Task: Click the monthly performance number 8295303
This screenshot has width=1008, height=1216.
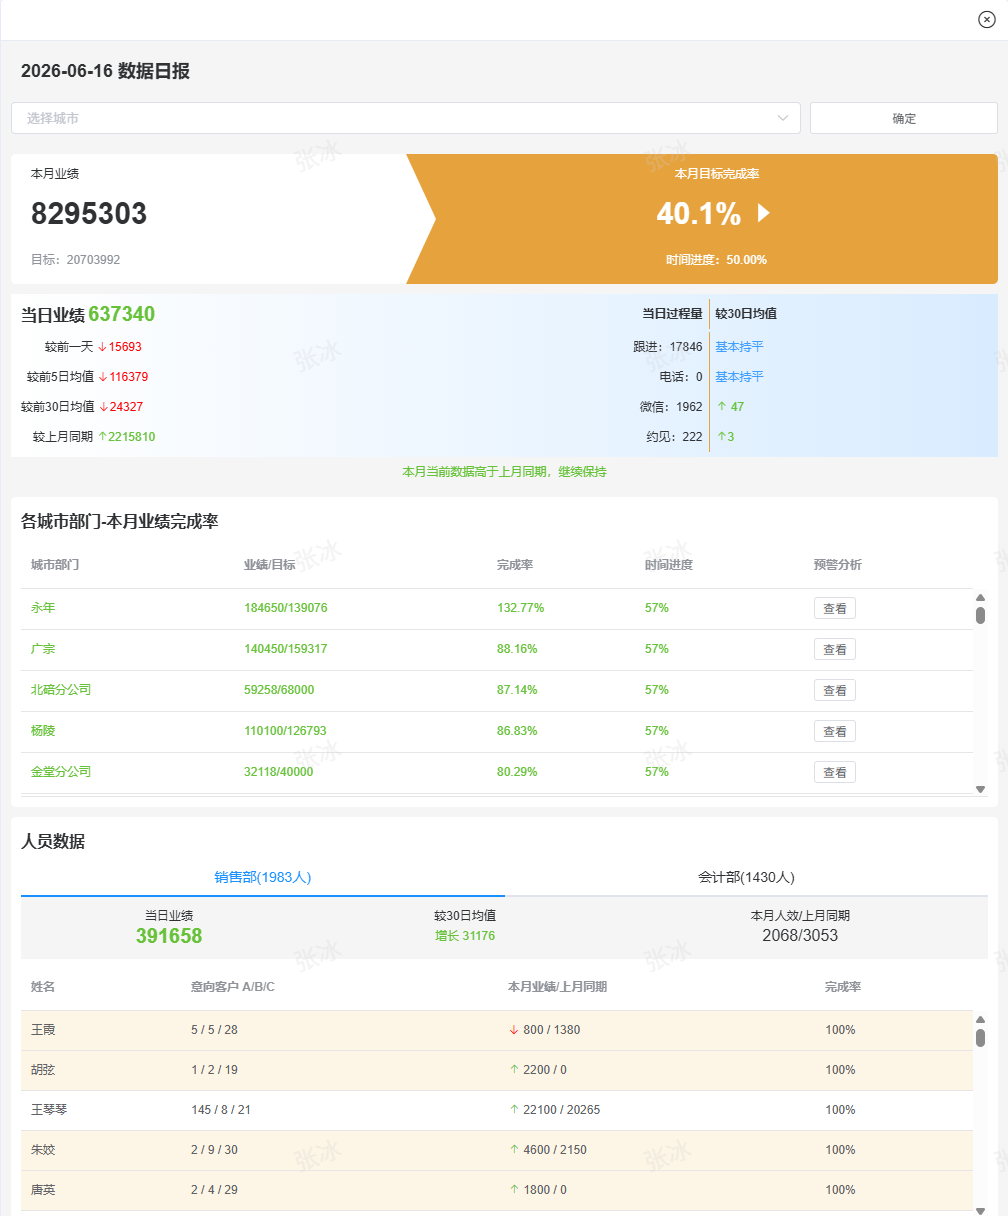Action: point(89,214)
